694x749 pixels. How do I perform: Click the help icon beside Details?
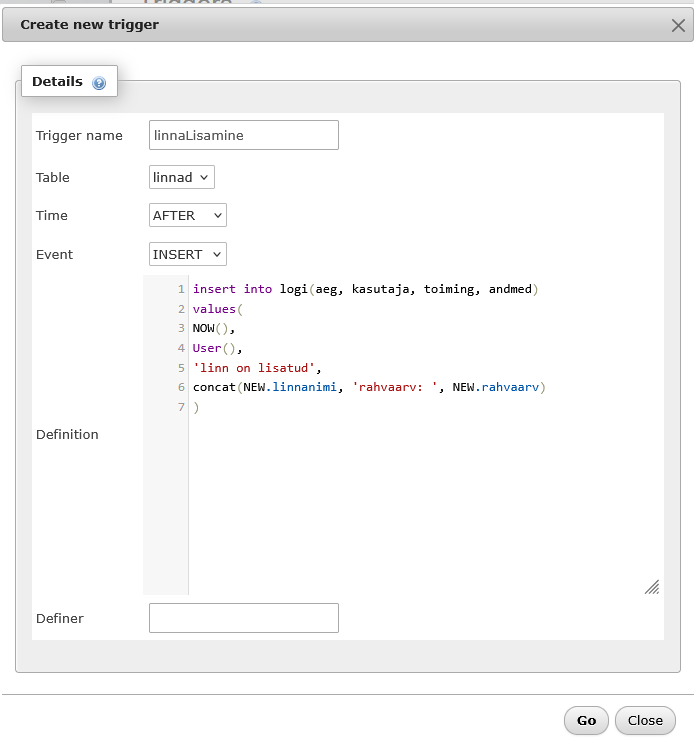tap(99, 83)
